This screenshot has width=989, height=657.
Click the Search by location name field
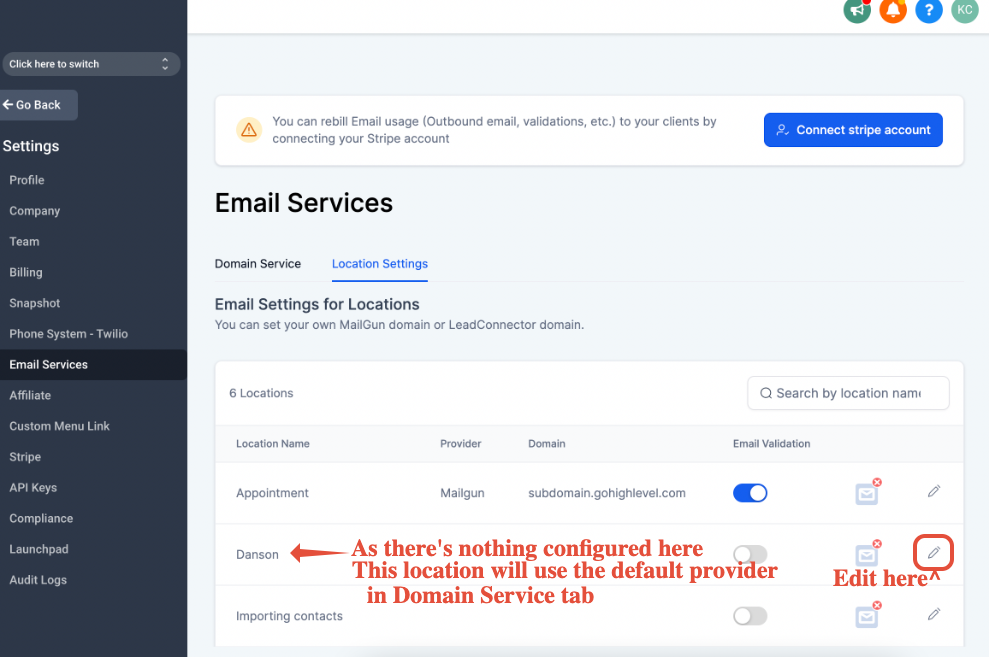point(848,393)
